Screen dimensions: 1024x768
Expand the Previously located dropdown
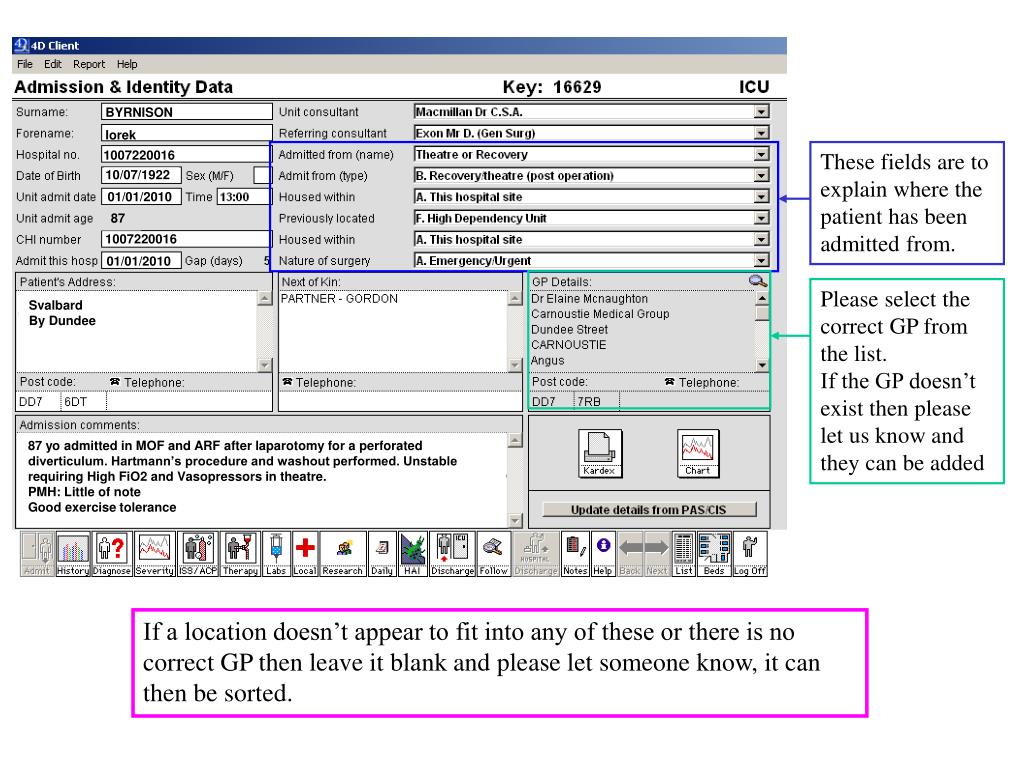tap(761, 218)
